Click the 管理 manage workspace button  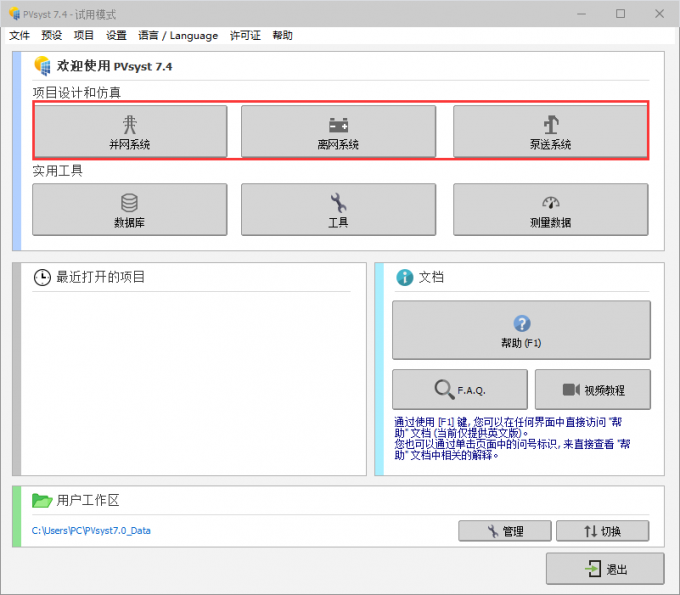505,531
